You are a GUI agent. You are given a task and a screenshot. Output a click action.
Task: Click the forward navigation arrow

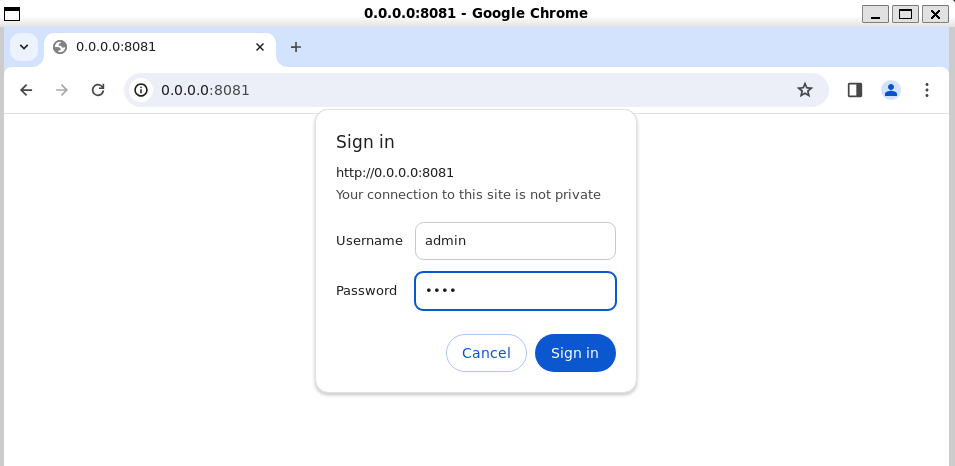pos(62,90)
